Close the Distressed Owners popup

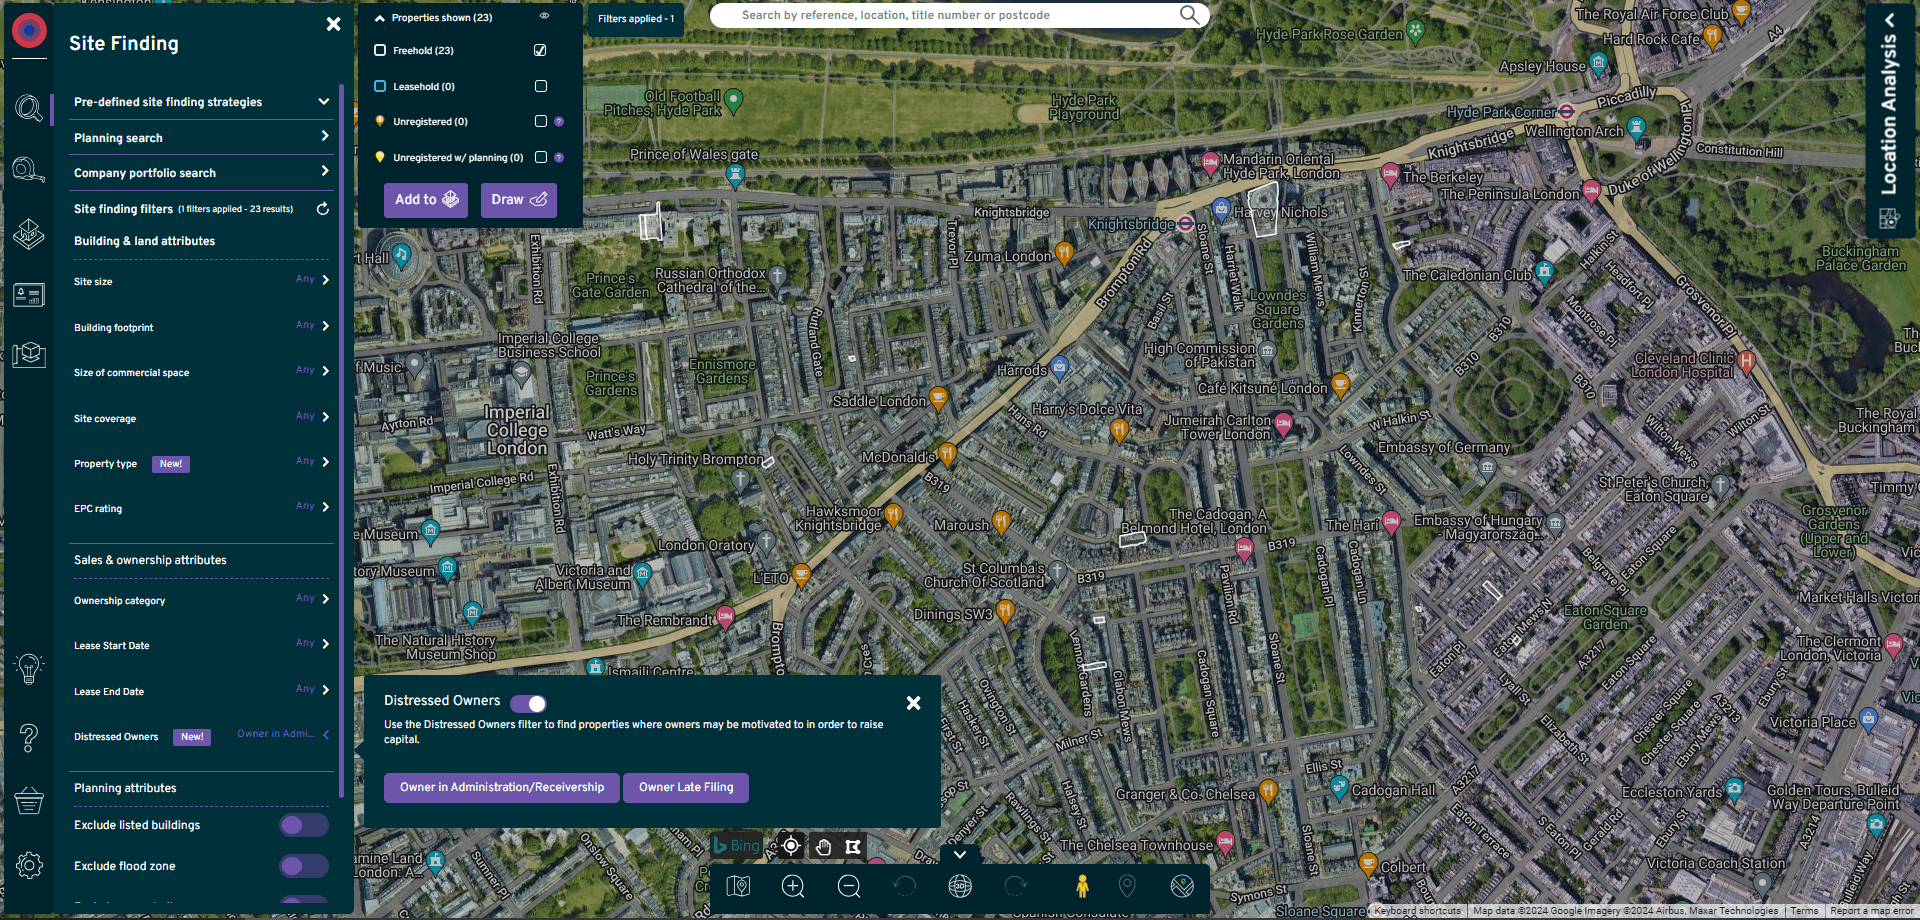(x=913, y=703)
